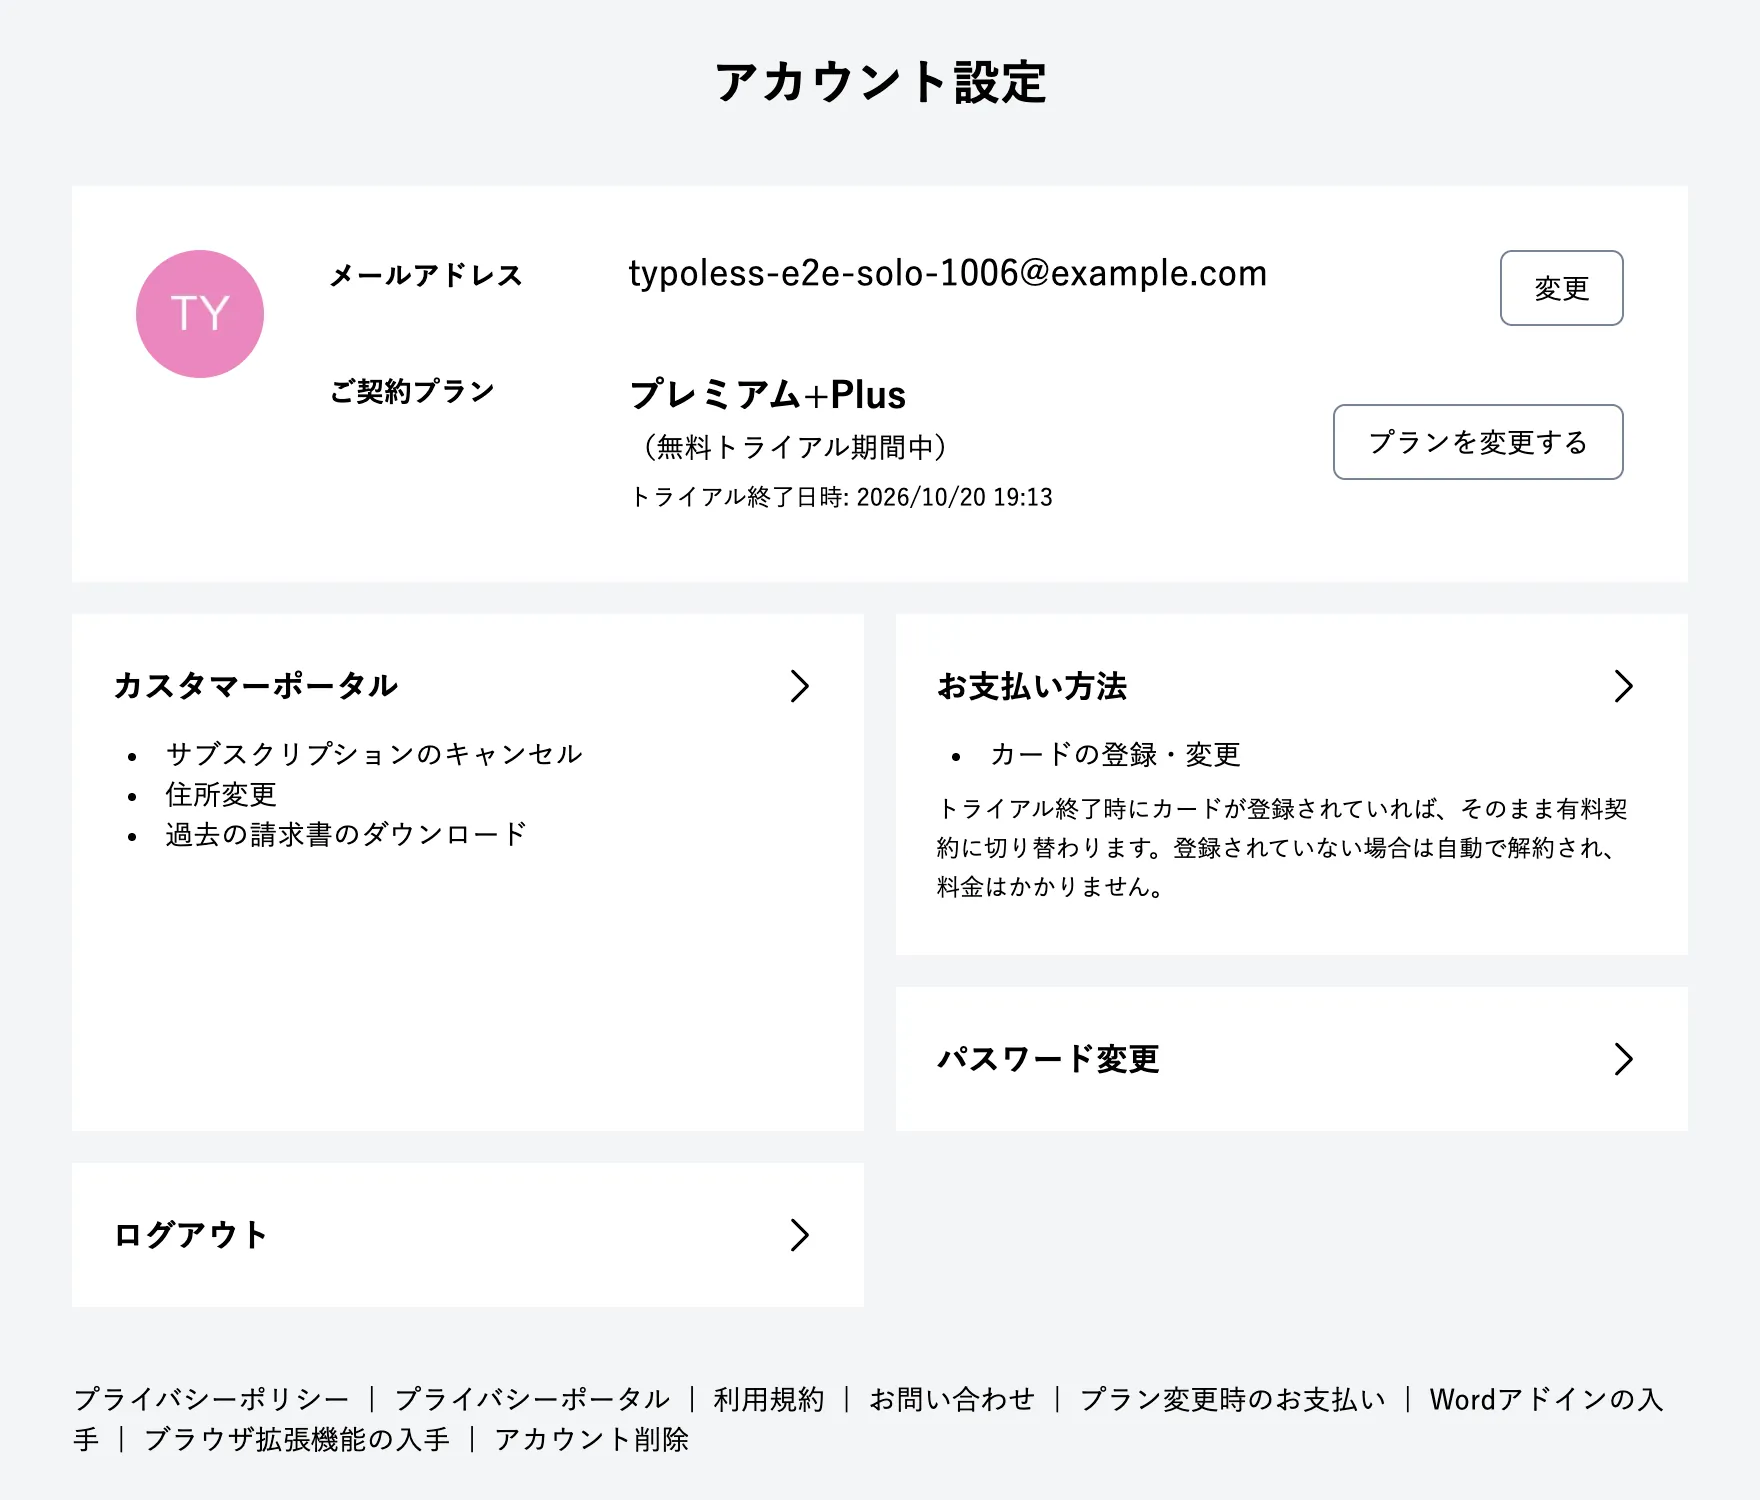The image size is (1760, 1500).
Task: Click the trial payment explanation paragraph
Action: (1283, 847)
